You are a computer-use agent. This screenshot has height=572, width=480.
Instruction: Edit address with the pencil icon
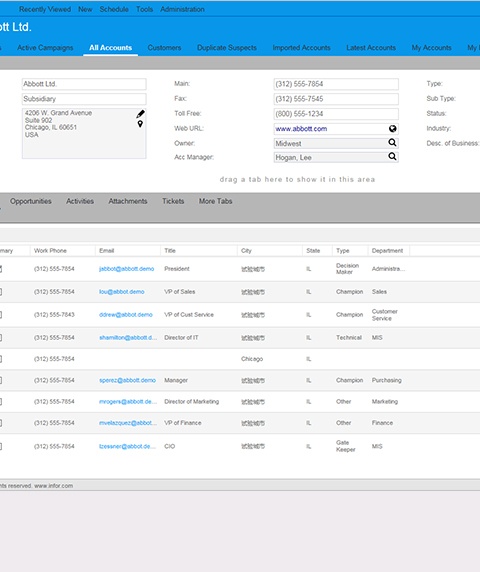(140, 114)
